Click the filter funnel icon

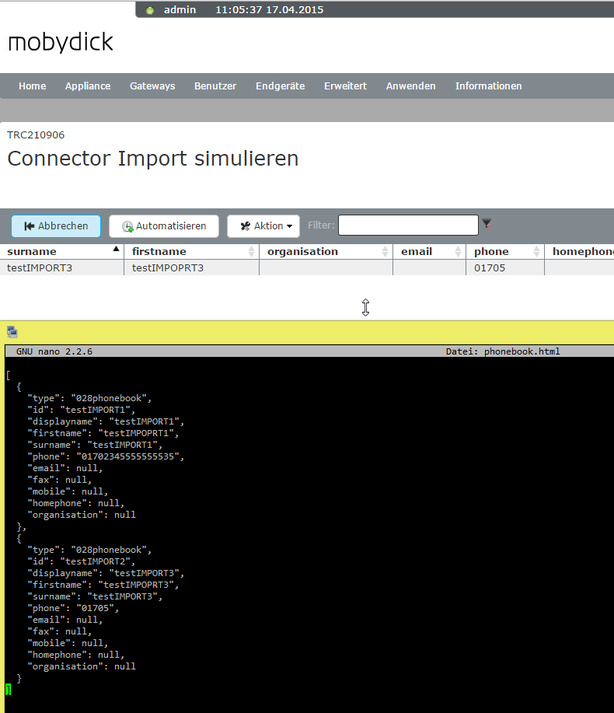coord(487,223)
